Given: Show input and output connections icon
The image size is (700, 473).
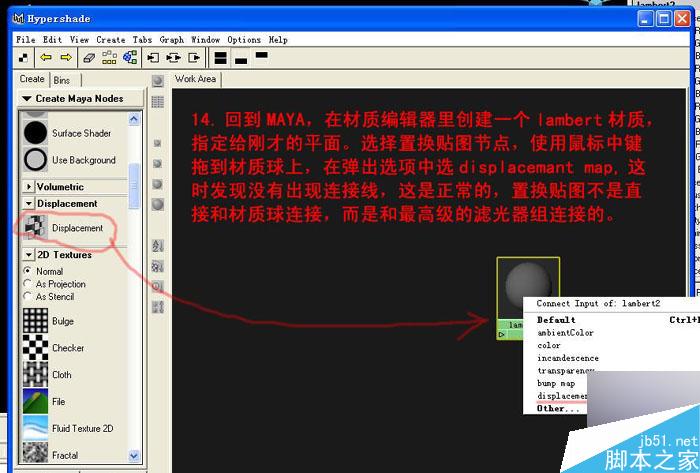Looking at the screenshot, I should pyautogui.click(x=173, y=58).
